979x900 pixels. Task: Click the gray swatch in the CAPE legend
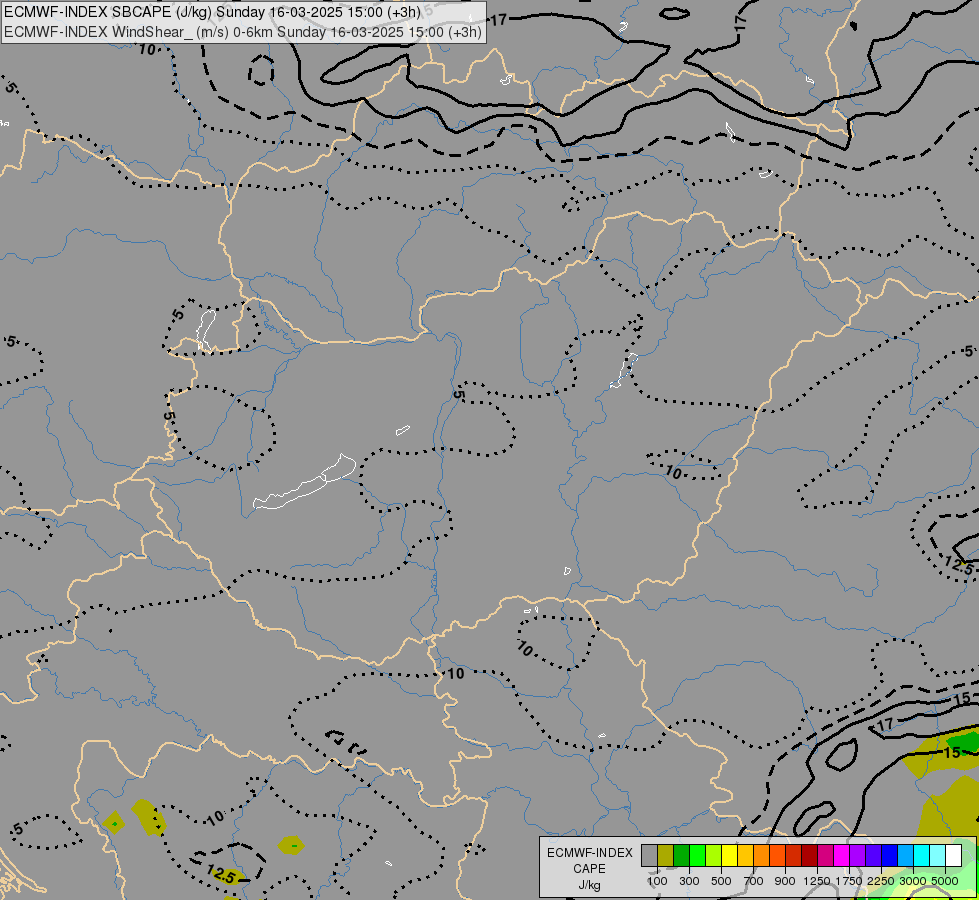pos(649,855)
